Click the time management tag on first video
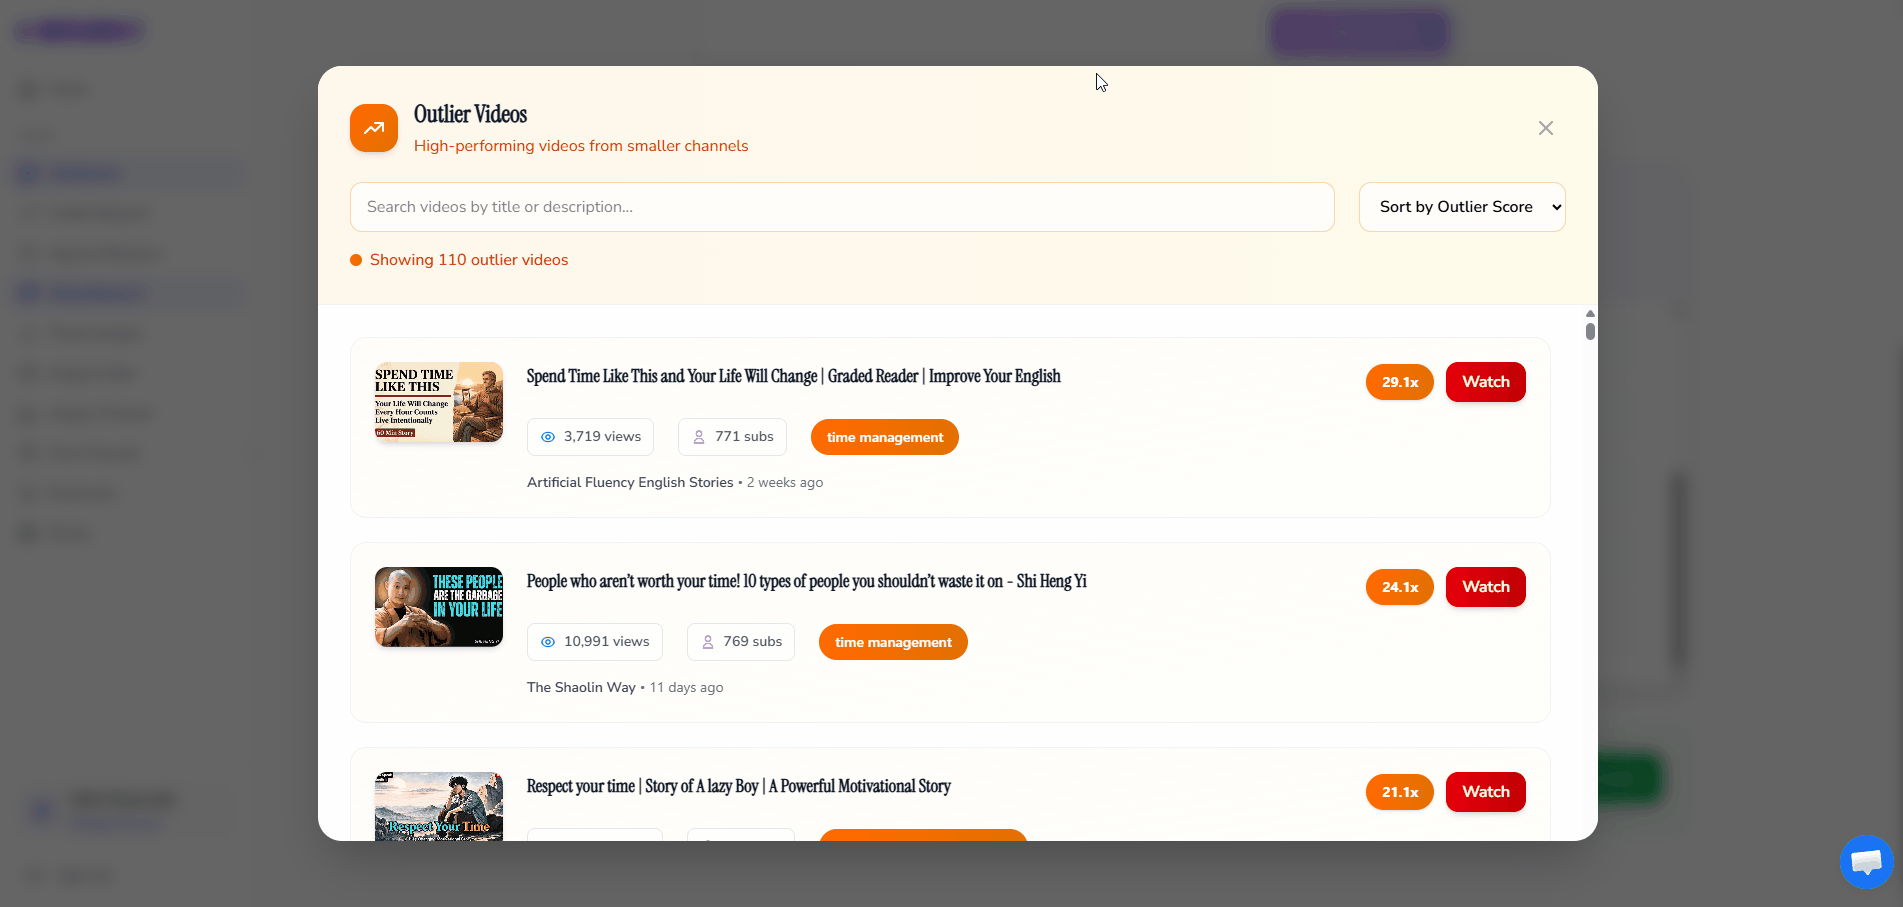The width and height of the screenshot is (1903, 907). (x=884, y=437)
